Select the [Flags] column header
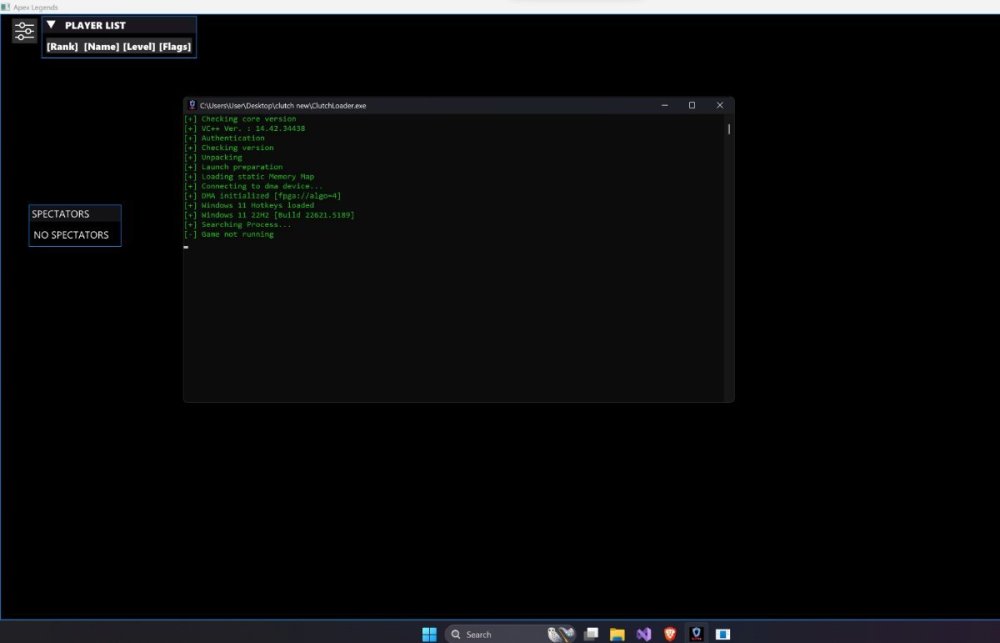This screenshot has height=643, width=1000. [174, 46]
